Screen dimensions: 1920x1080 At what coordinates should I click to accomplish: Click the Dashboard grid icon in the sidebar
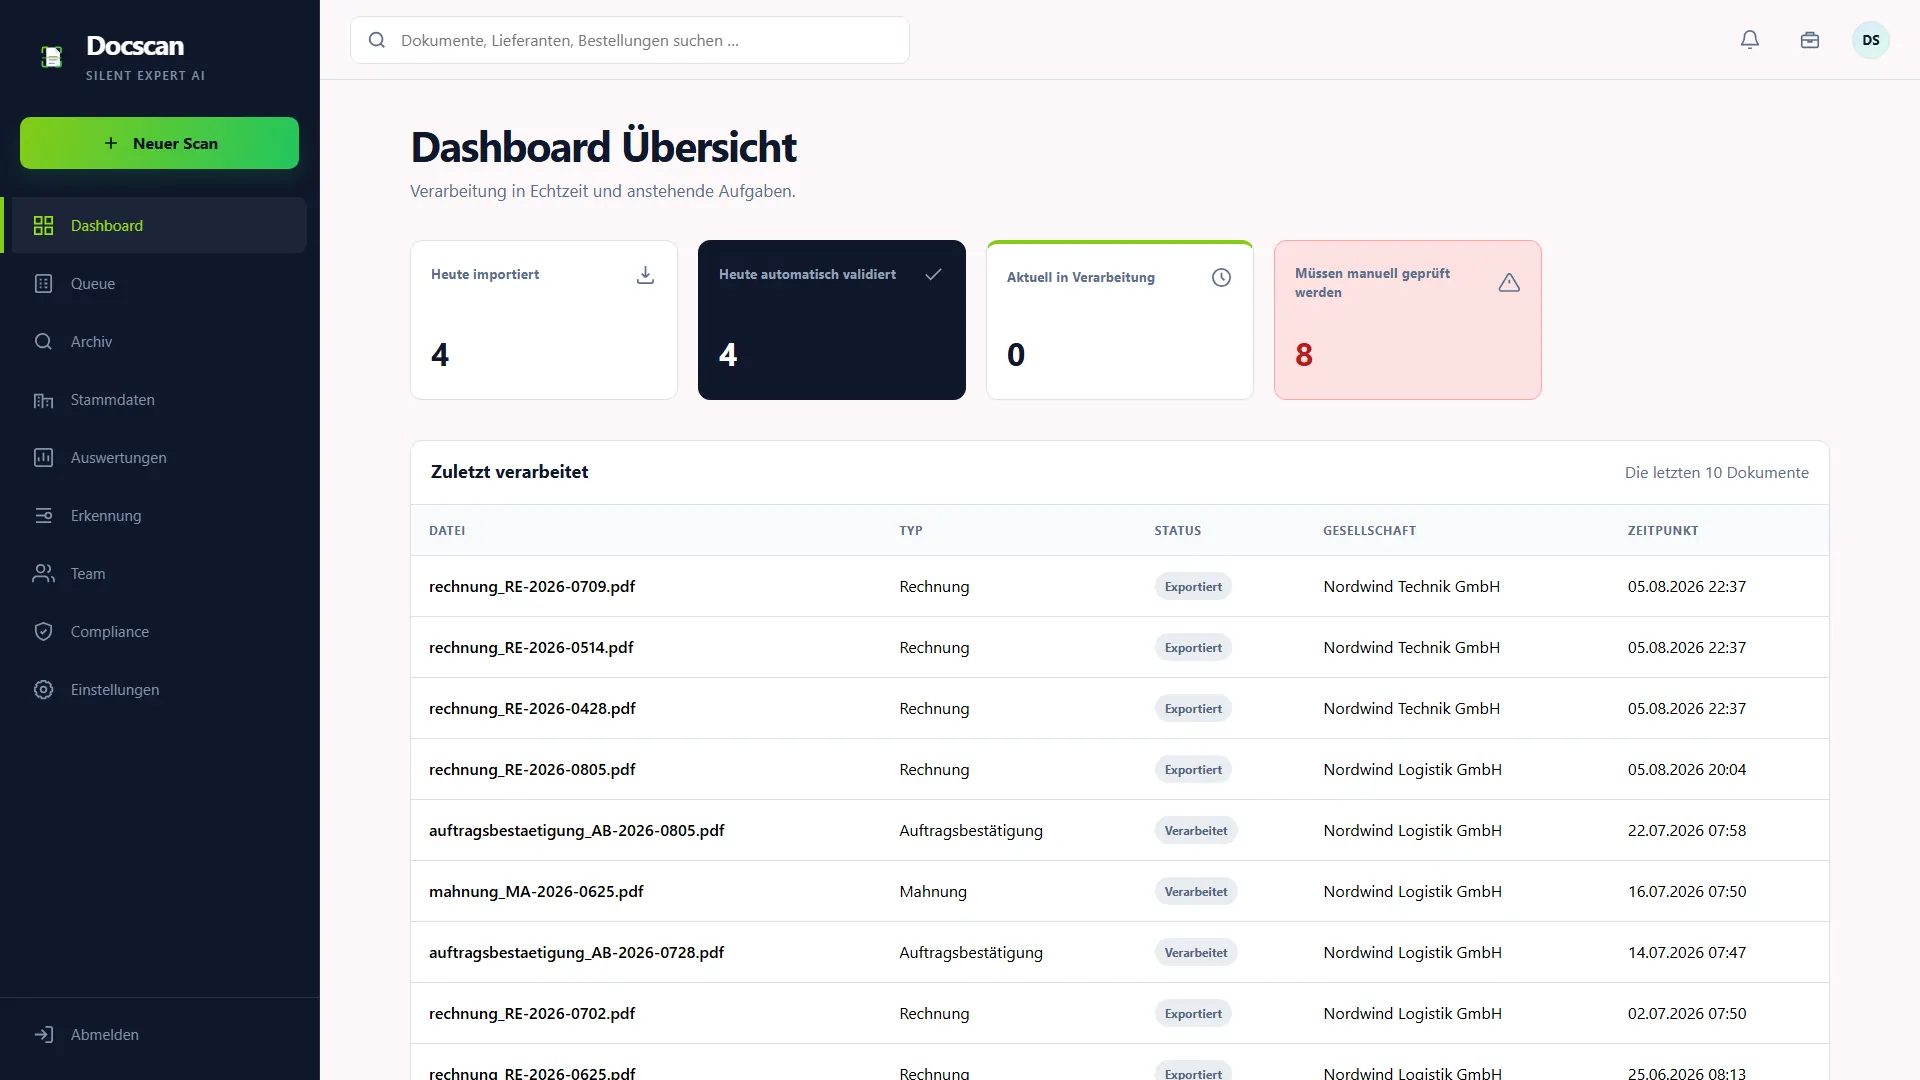43,226
